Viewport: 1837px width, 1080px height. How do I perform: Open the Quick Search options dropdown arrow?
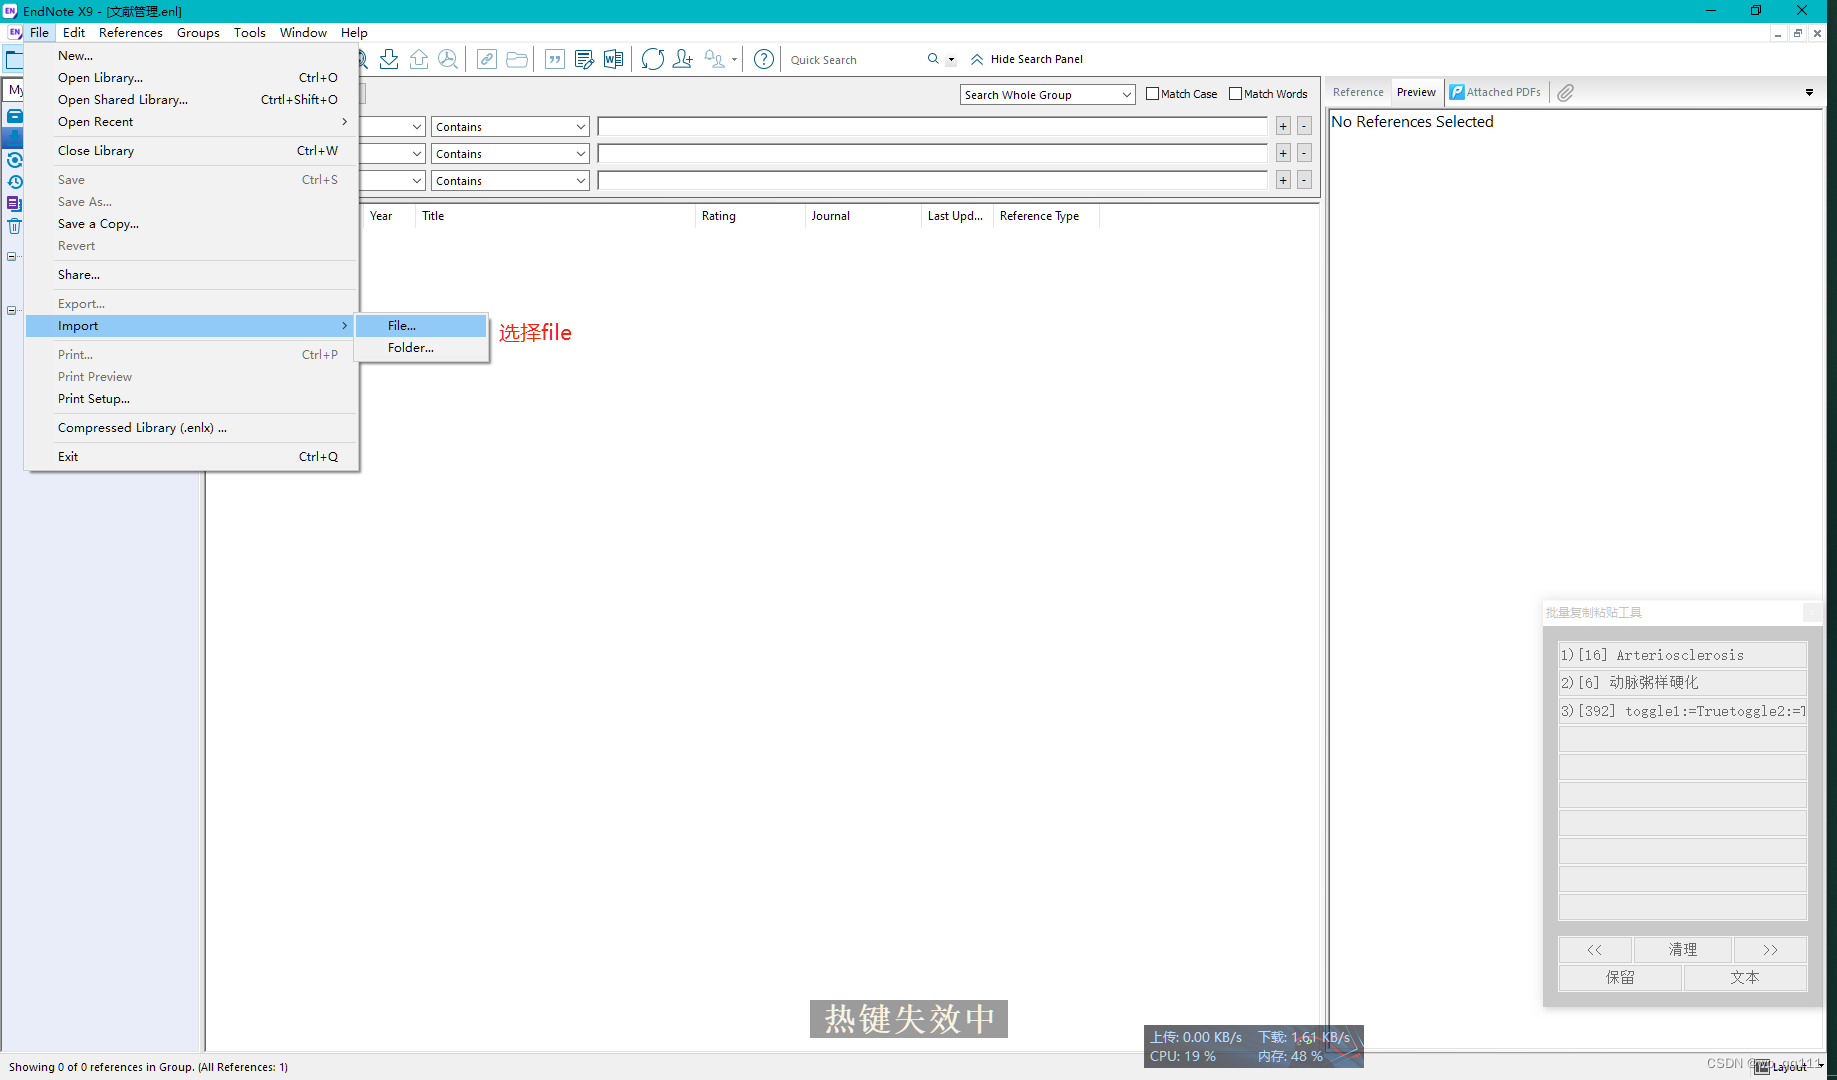(951, 60)
